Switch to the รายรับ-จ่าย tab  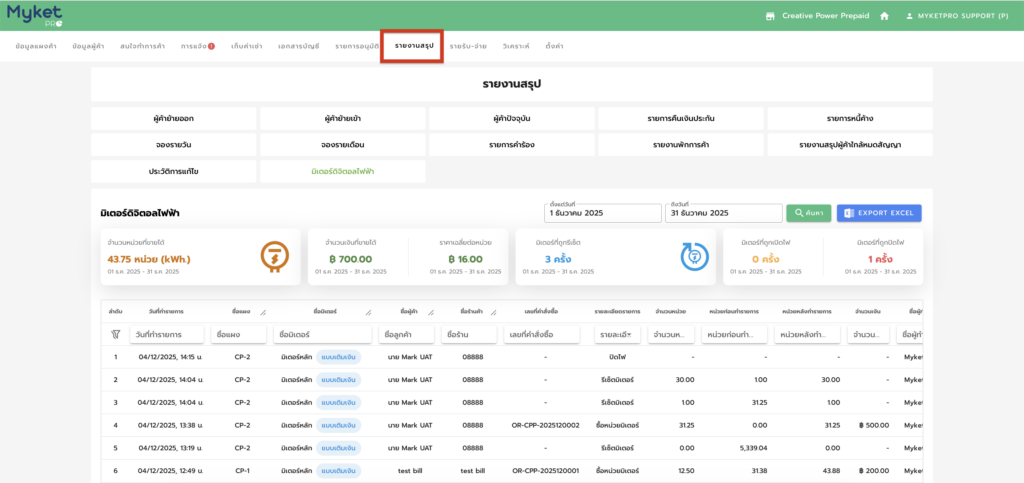[469, 47]
